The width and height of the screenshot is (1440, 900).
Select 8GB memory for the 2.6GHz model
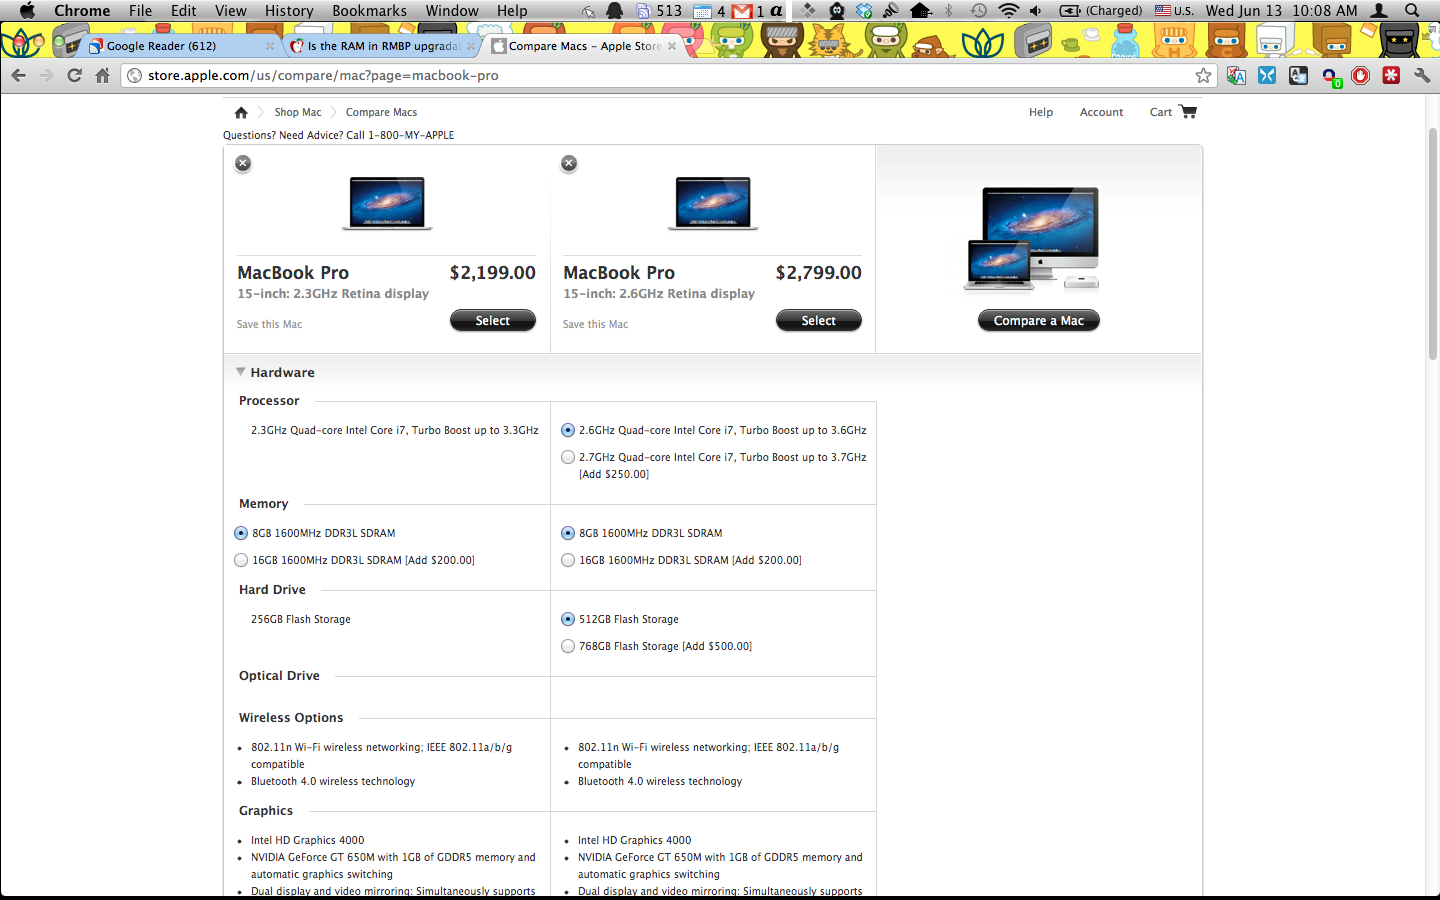(x=568, y=533)
